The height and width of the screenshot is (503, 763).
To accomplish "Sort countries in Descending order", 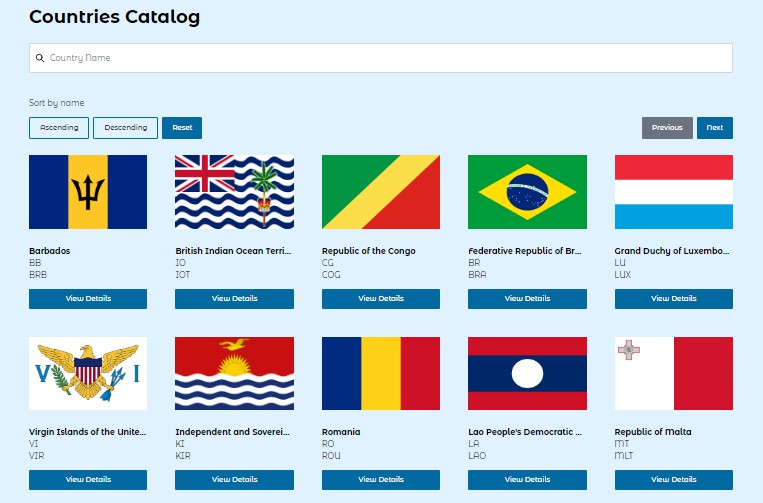I will point(125,128).
